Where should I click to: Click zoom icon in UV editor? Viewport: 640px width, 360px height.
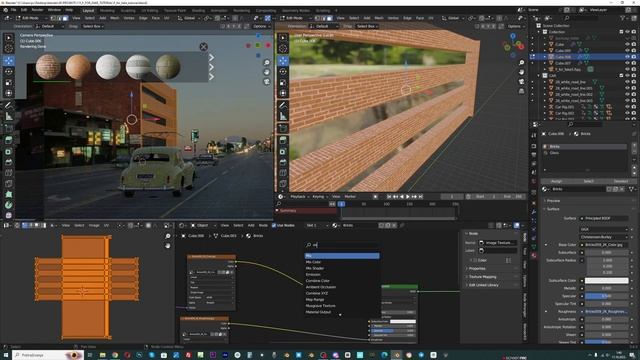[168, 236]
